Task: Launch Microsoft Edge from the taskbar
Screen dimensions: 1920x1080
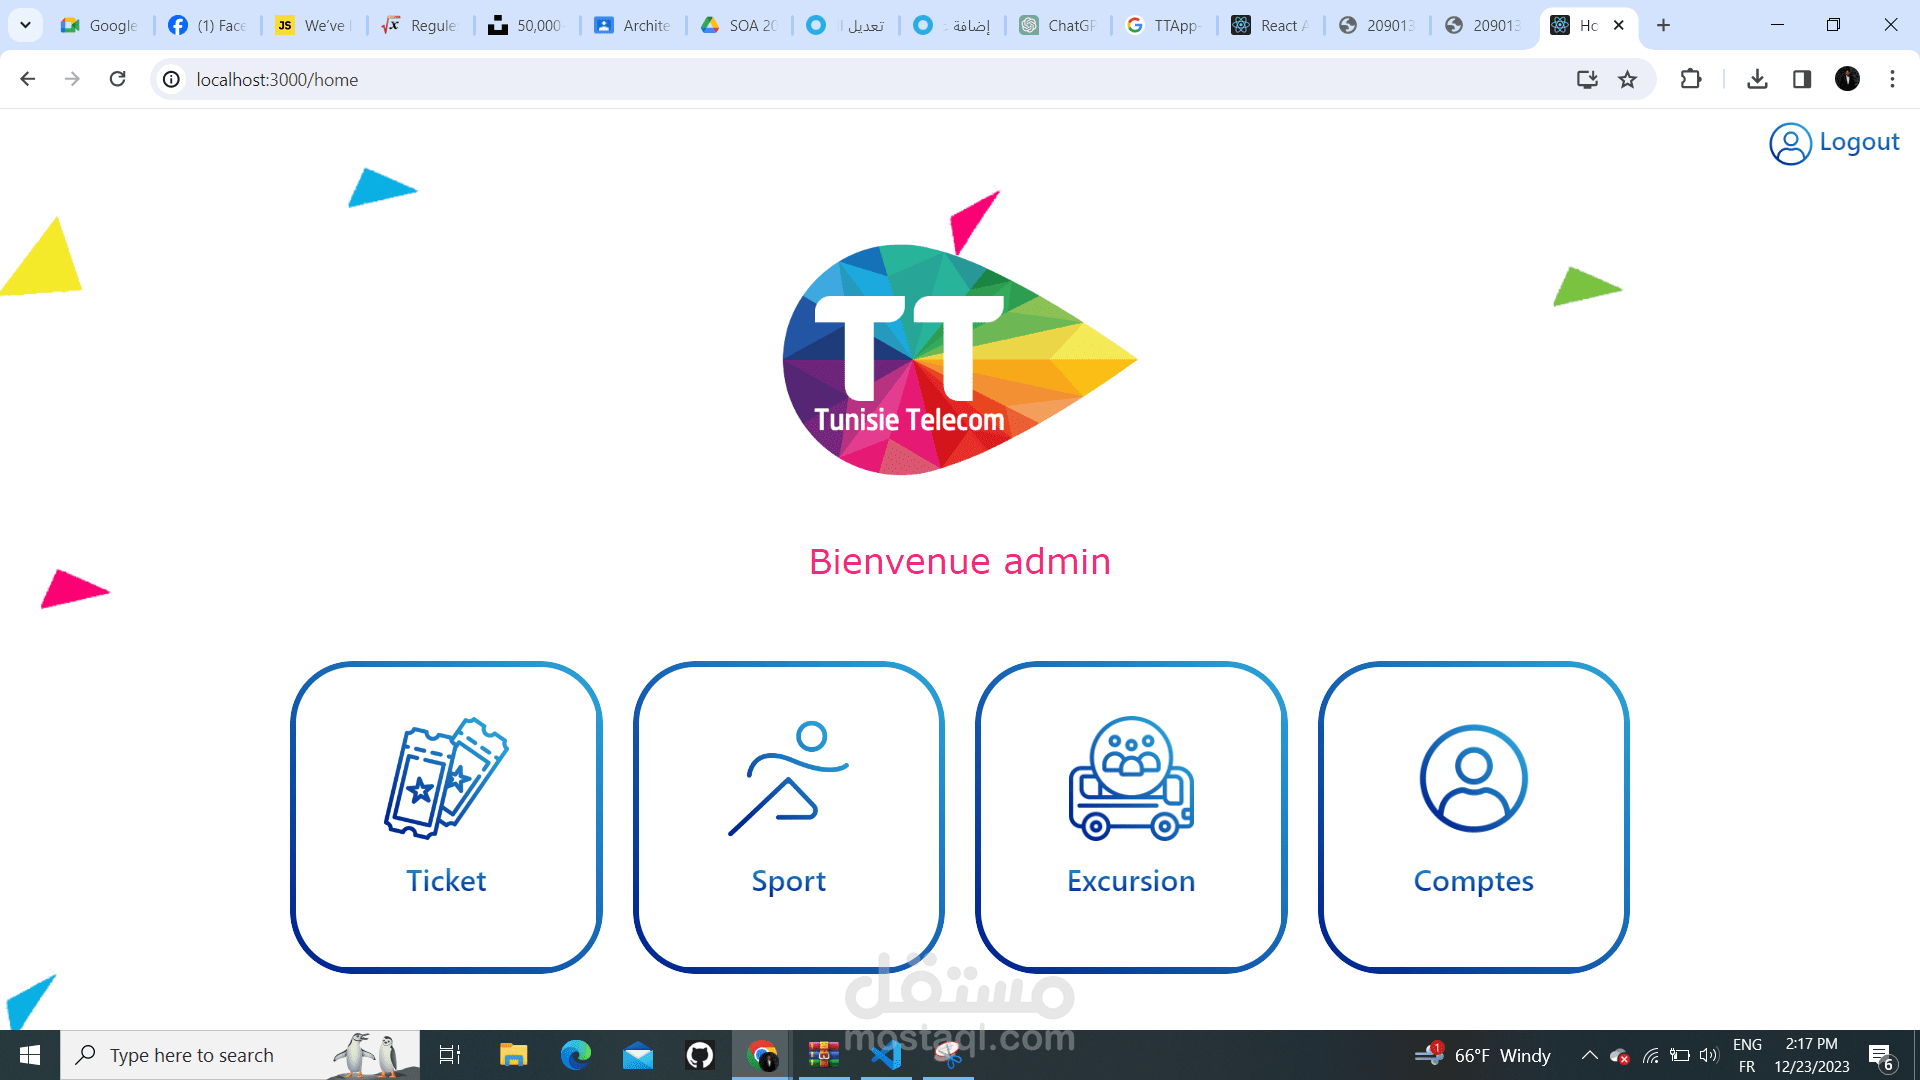Action: tap(576, 1055)
